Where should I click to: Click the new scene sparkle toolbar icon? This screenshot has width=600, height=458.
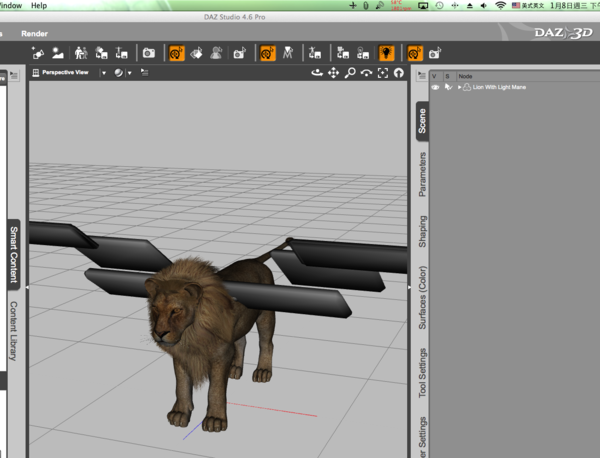click(38, 53)
